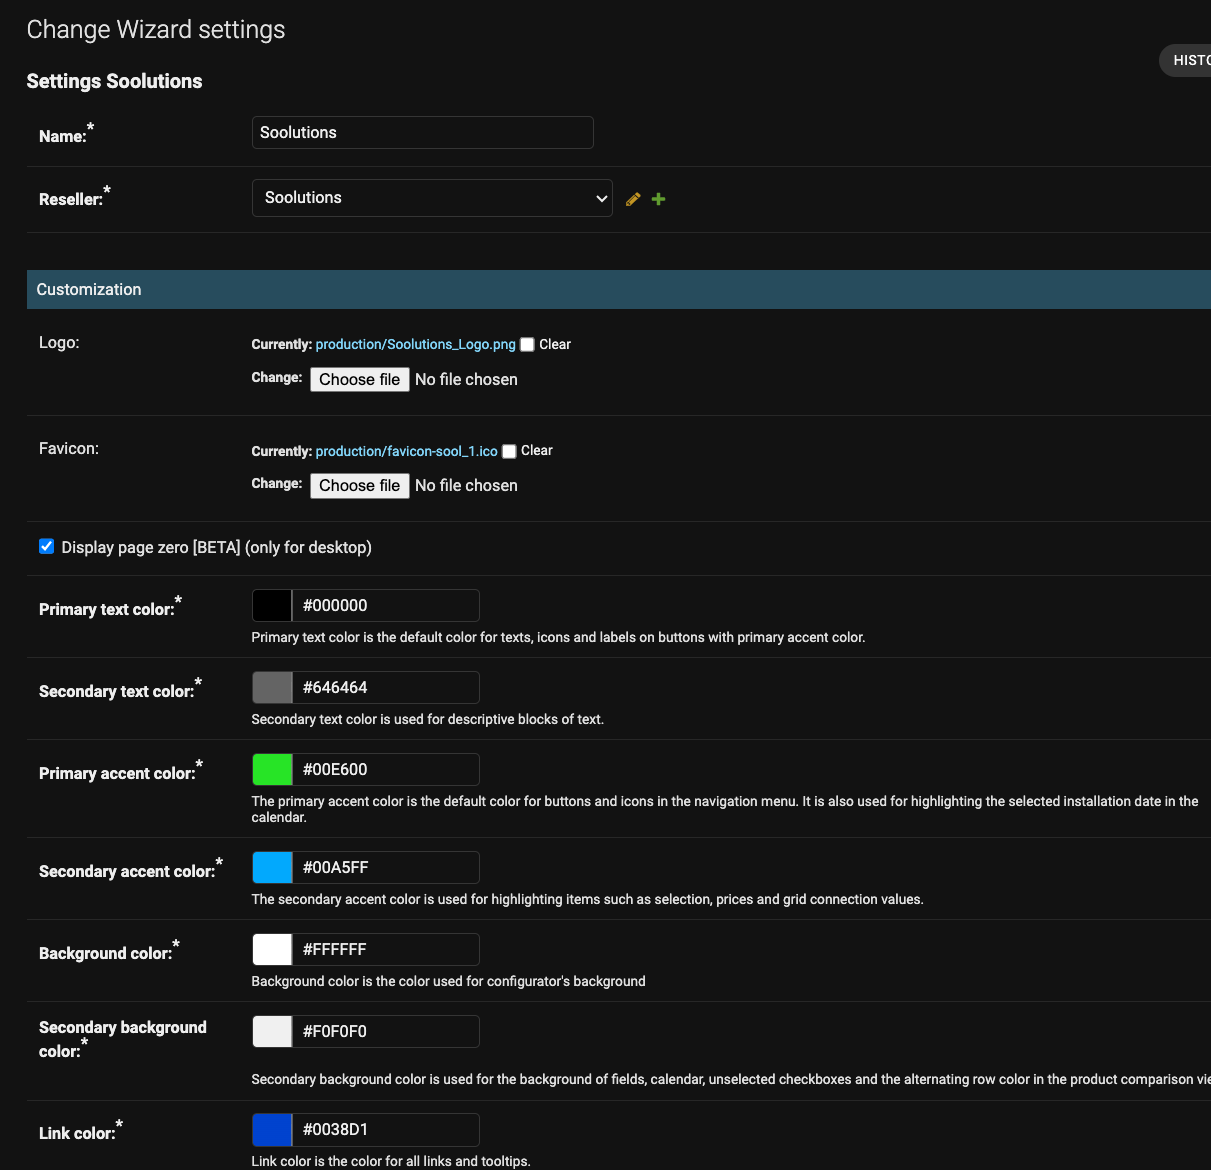This screenshot has height=1170, width=1211.
Task: Click the green plus to add reseller
Action: coord(658,199)
